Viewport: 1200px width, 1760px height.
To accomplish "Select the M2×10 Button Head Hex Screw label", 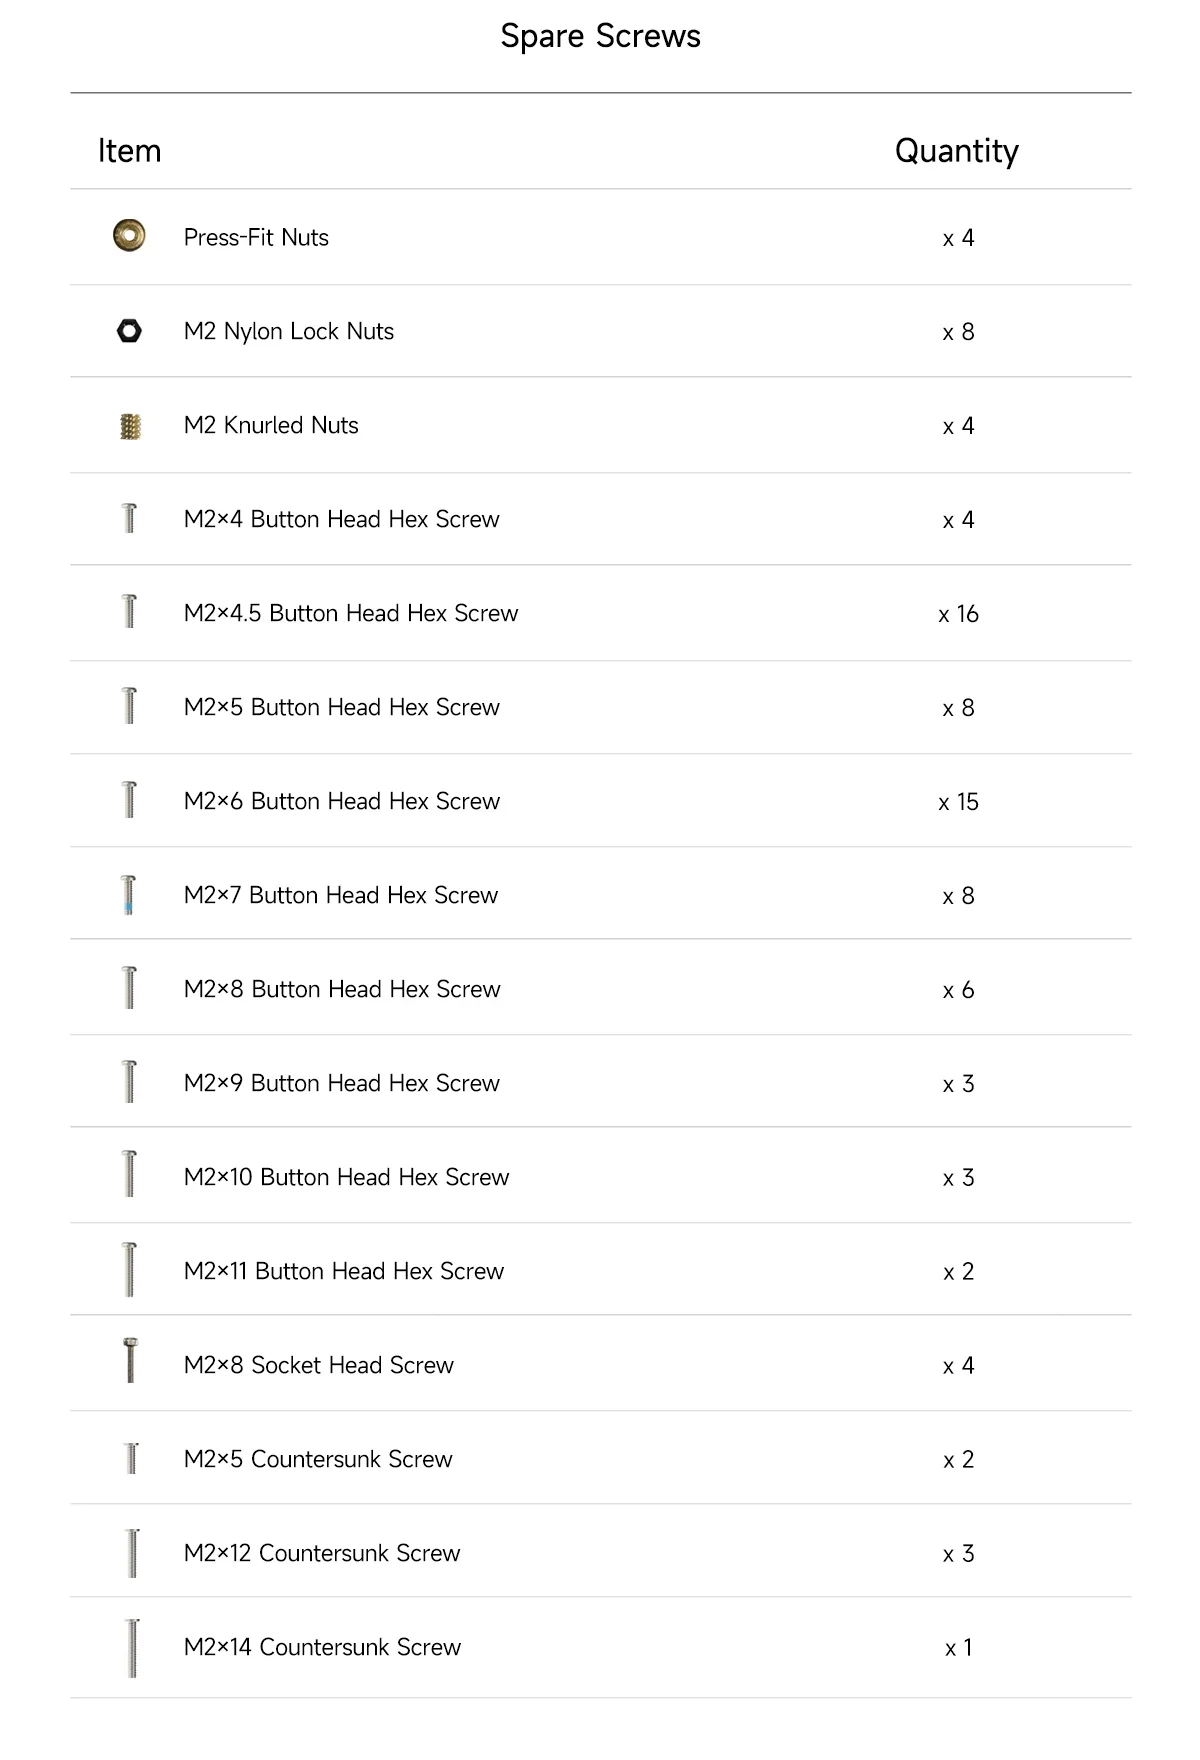I will tap(346, 1177).
